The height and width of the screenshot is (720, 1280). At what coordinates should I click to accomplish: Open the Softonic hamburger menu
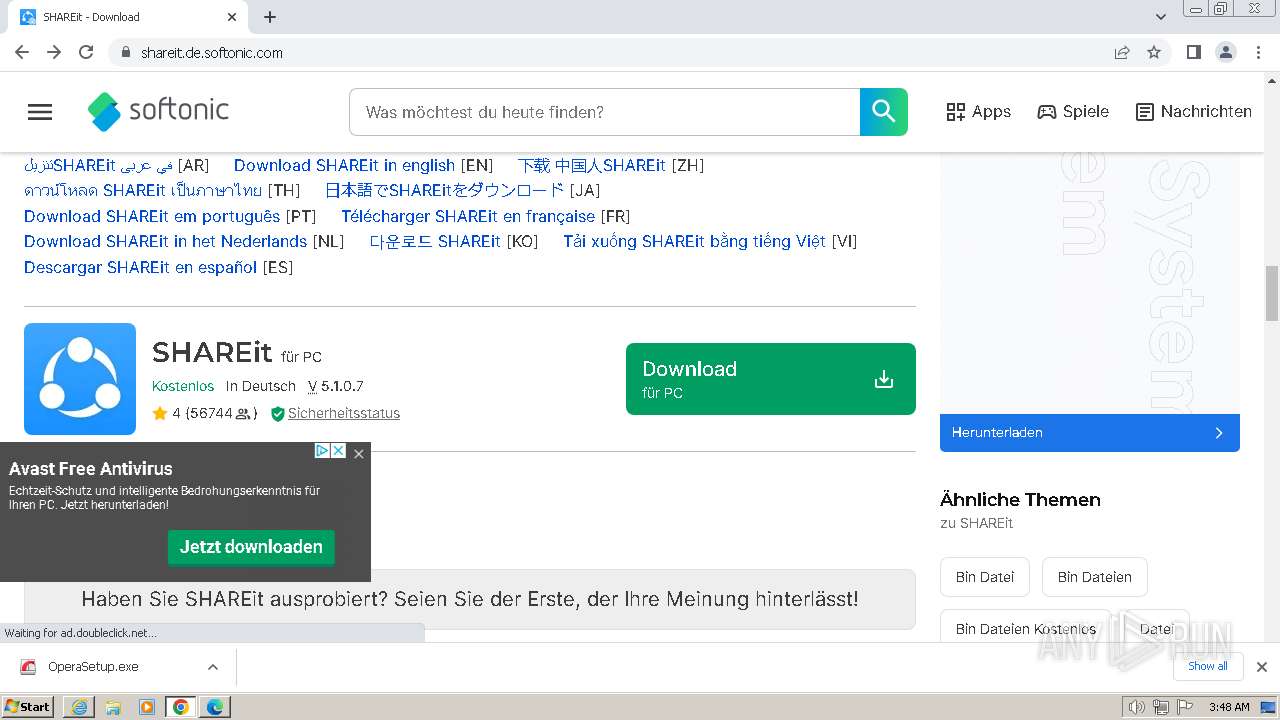tap(40, 112)
